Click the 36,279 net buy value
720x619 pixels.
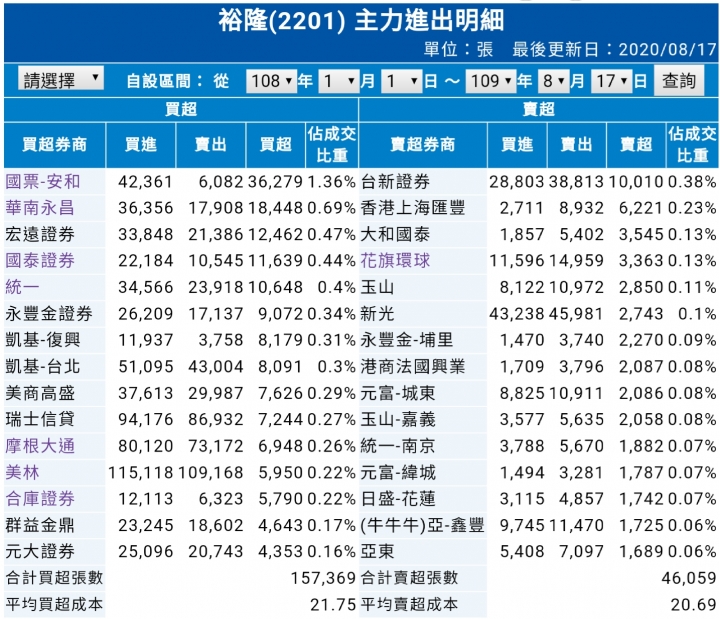point(276,182)
